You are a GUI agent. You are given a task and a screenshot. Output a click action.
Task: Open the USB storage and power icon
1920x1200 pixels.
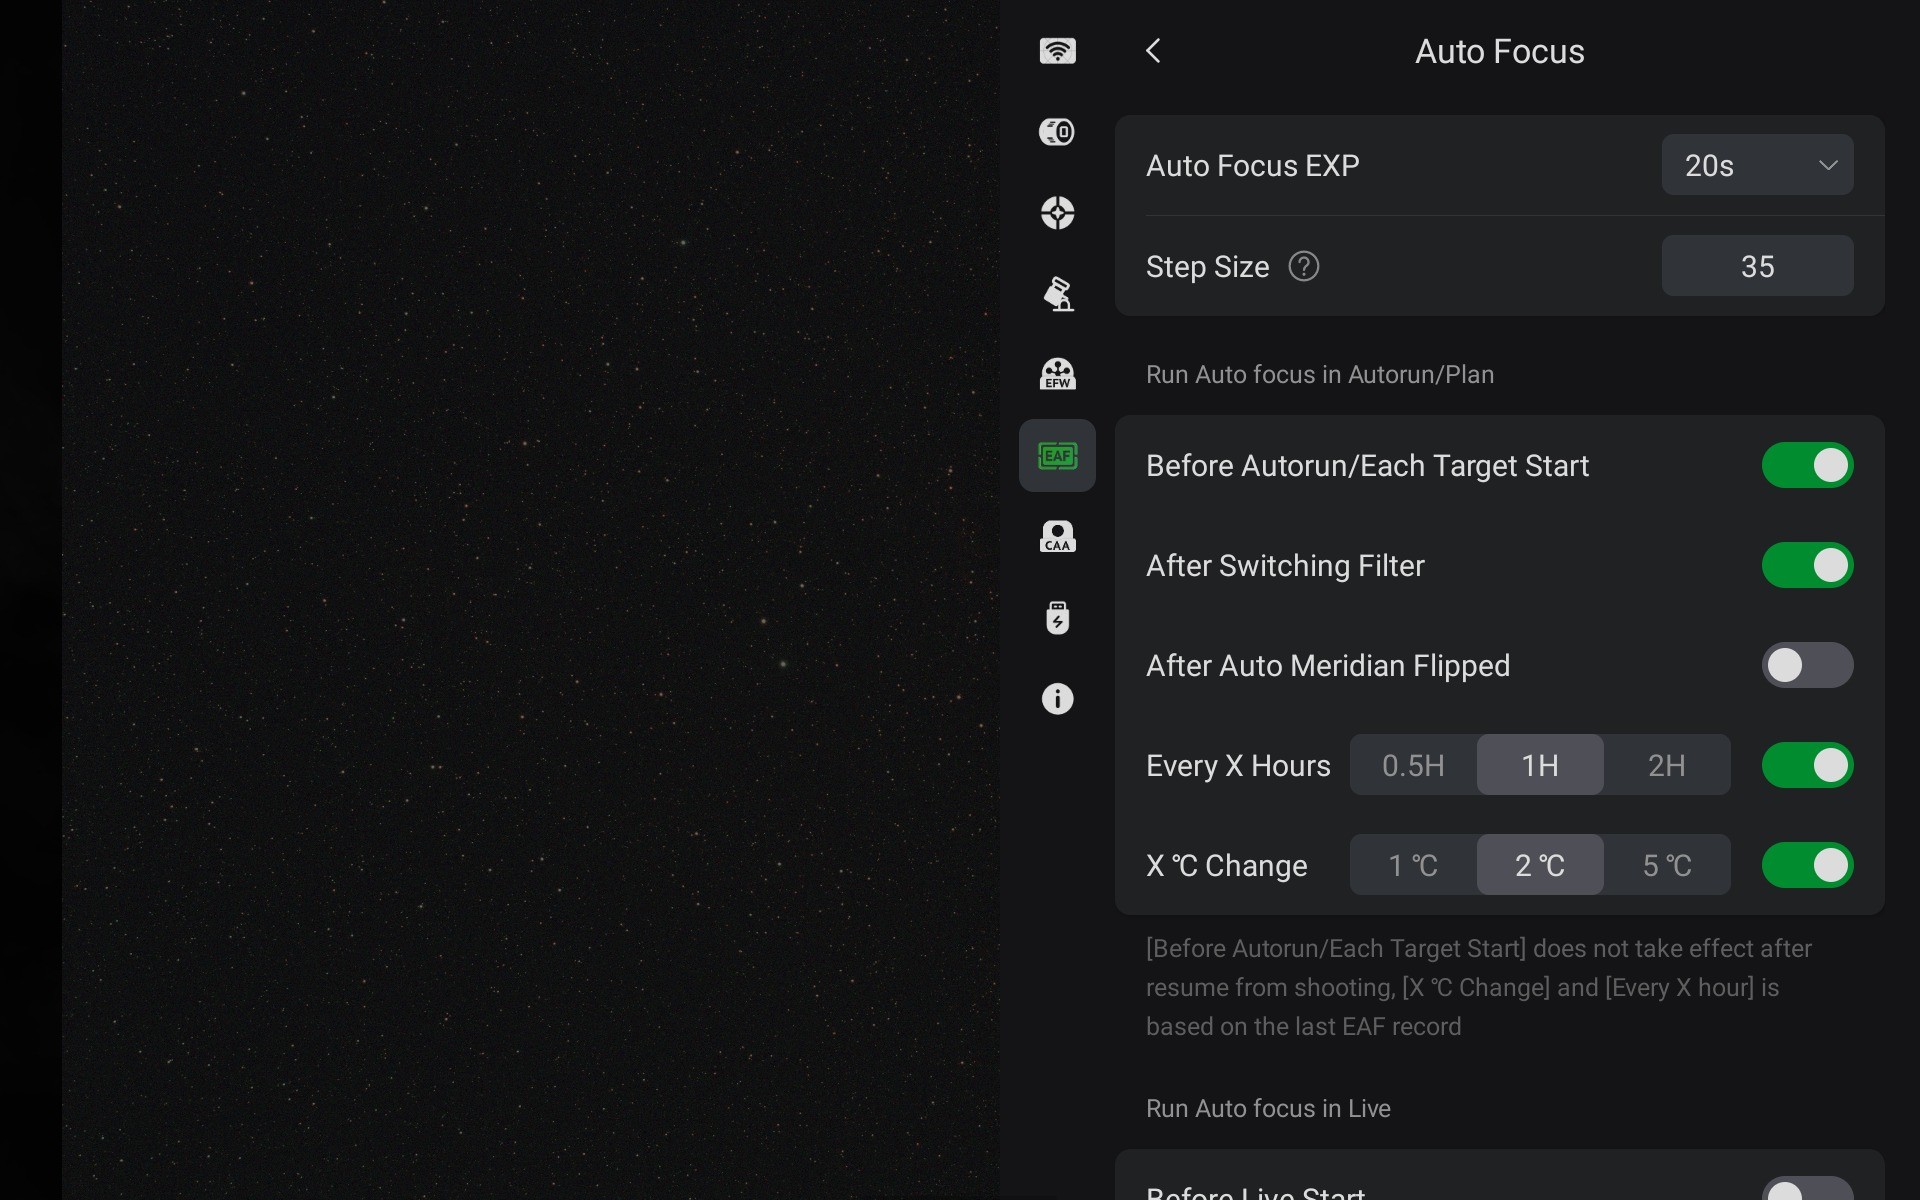1057,618
